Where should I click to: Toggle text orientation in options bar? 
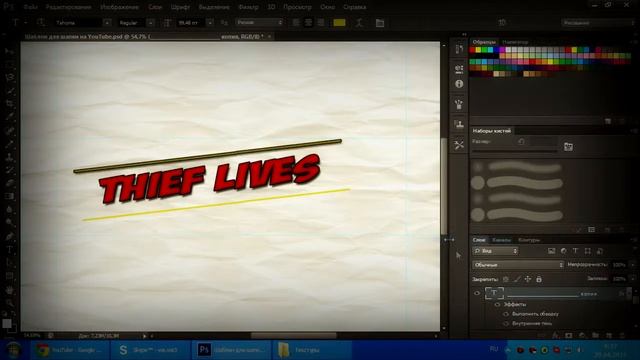coord(40,23)
